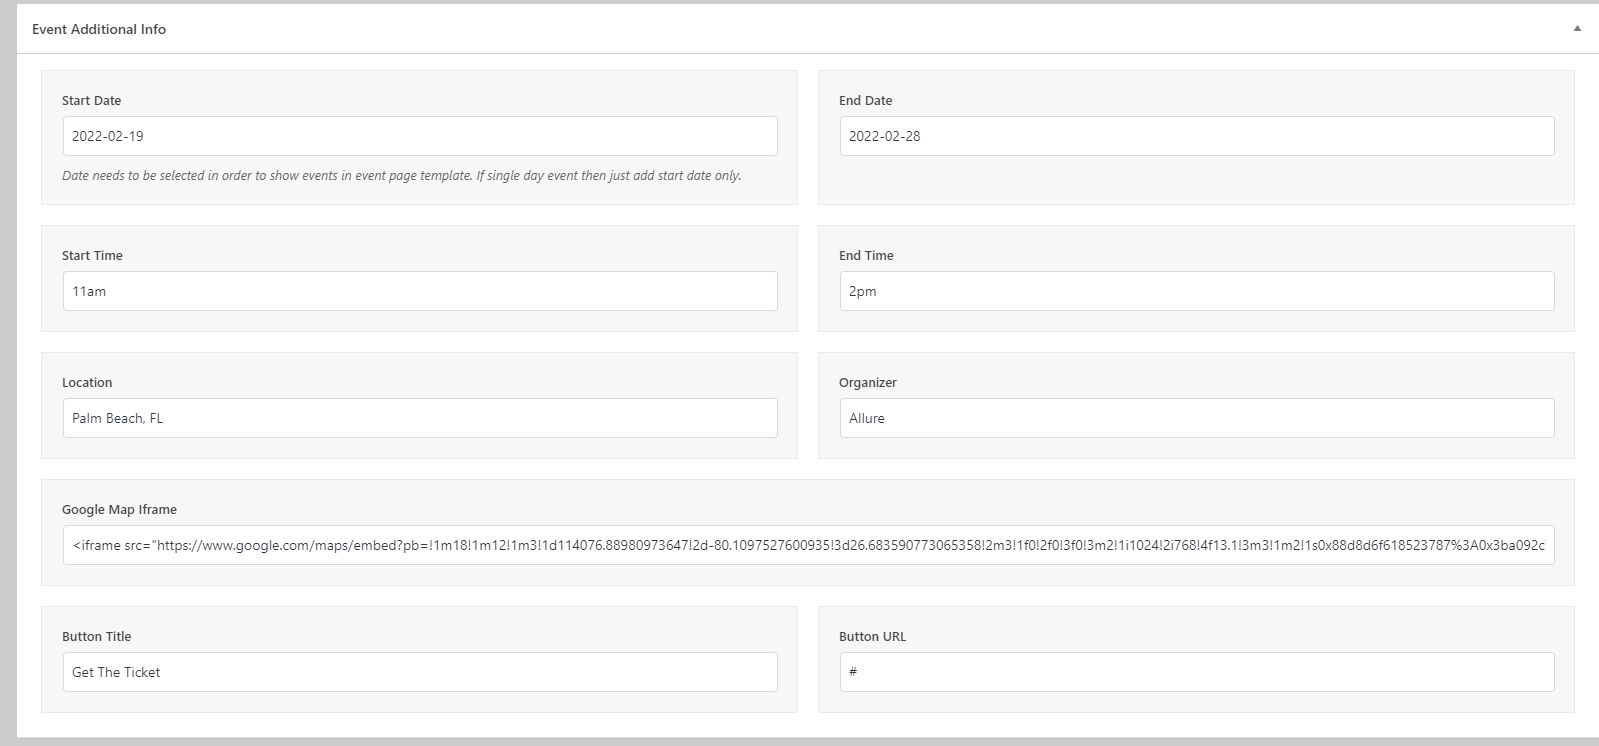Screen dimensions: 1599x746
Task: Click the Location label
Action: point(87,383)
